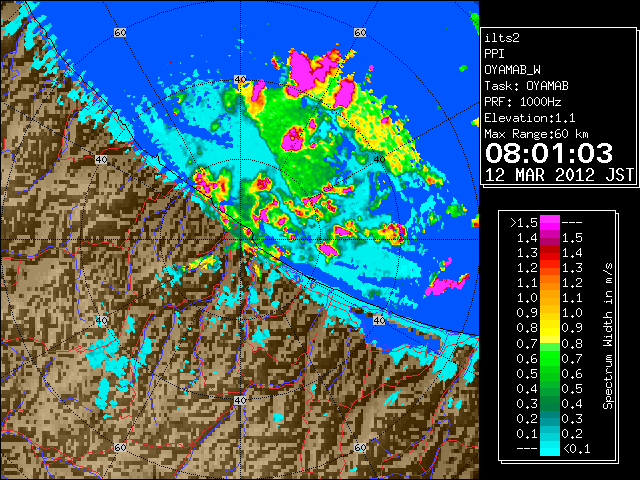This screenshot has width=640, height=480.
Task: Click the '40' ring label due south of center
Action: pos(240,400)
